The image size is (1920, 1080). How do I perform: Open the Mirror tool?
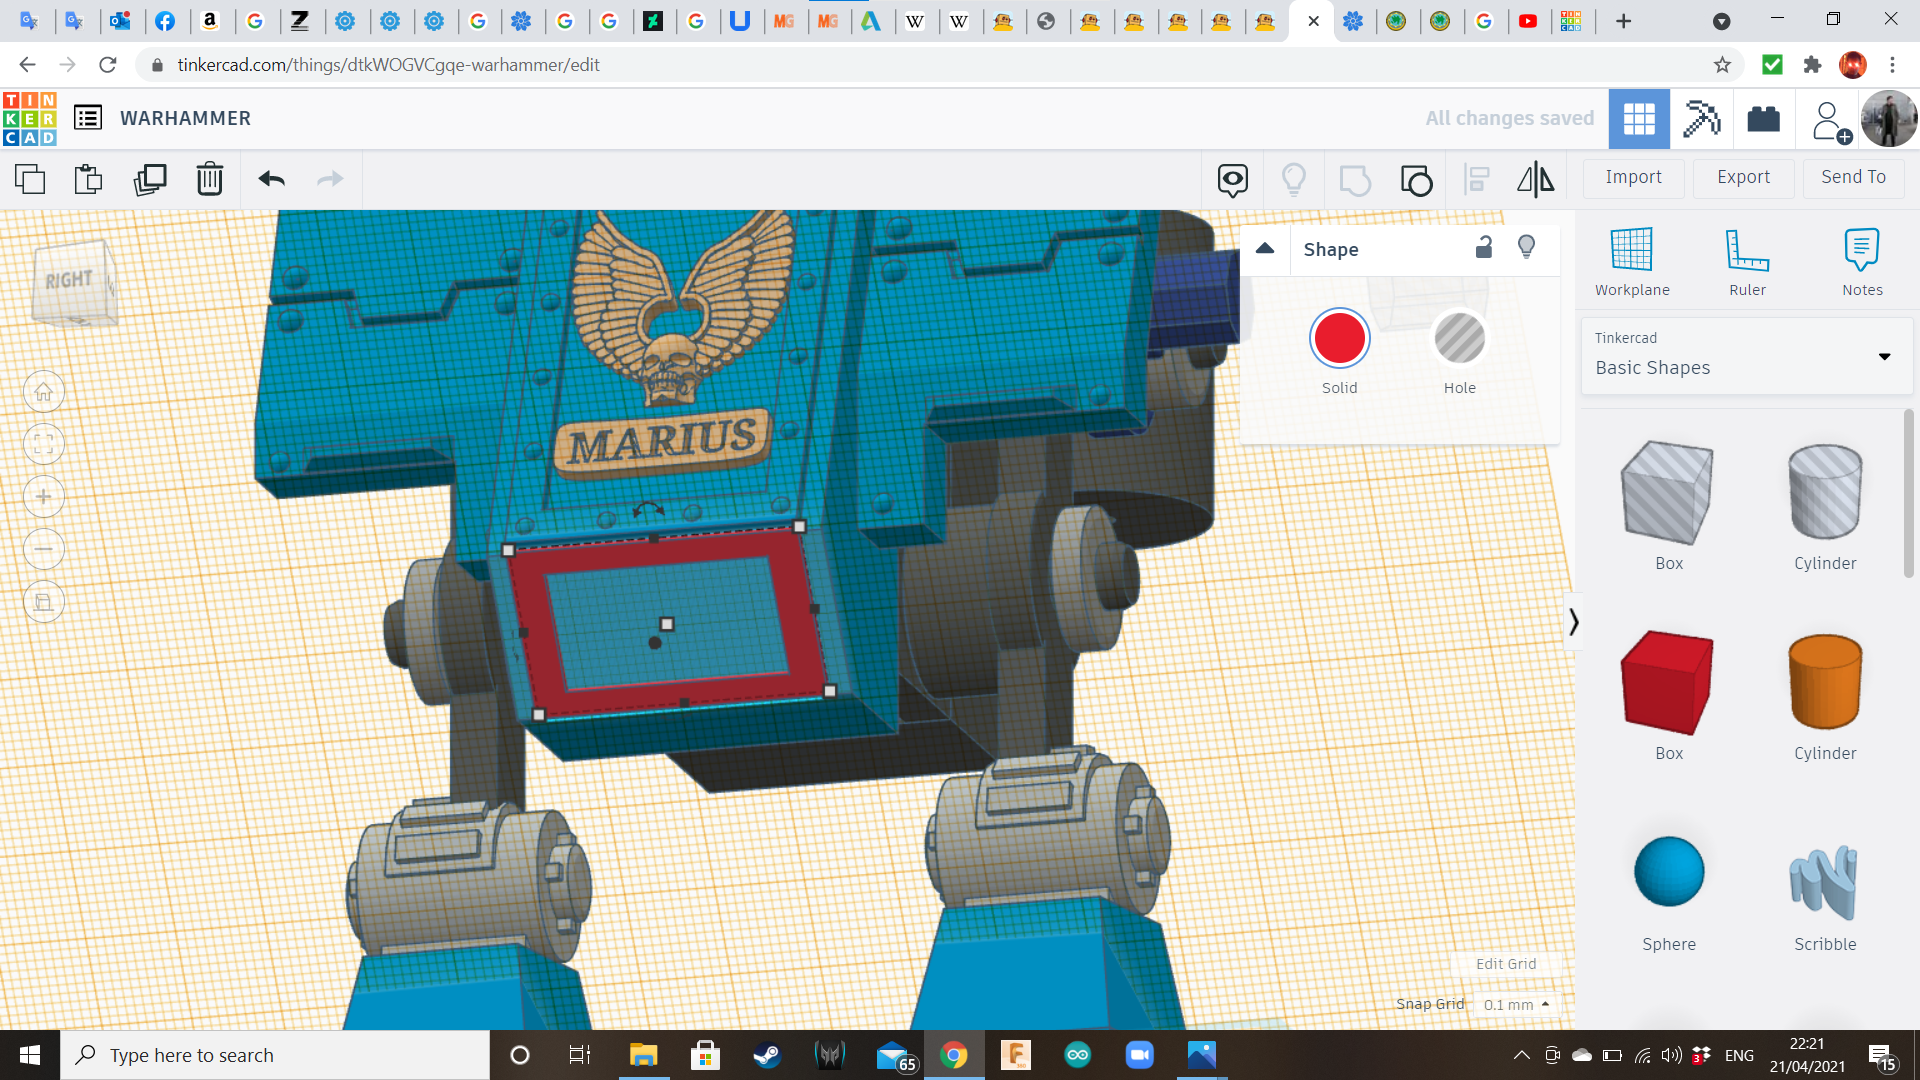coord(1535,180)
